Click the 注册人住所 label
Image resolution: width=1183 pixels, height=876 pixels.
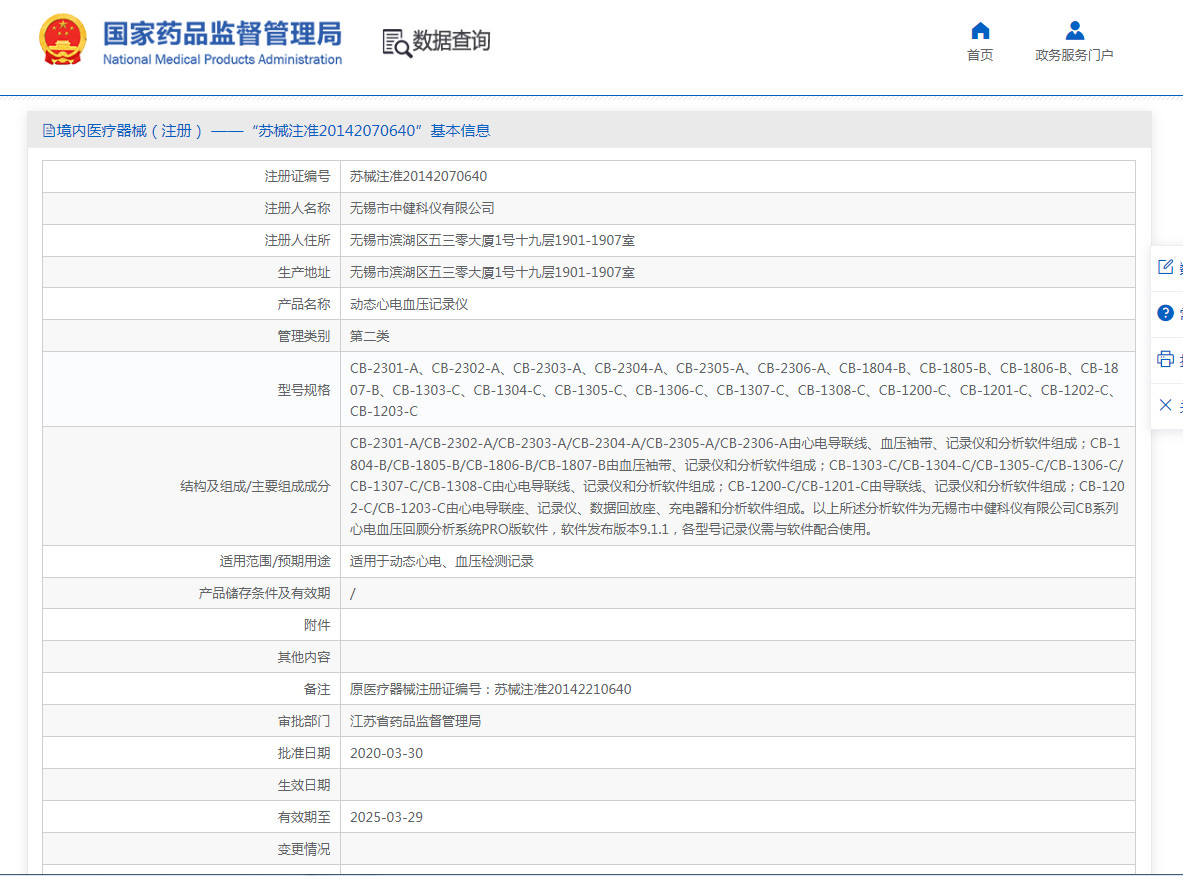297,240
